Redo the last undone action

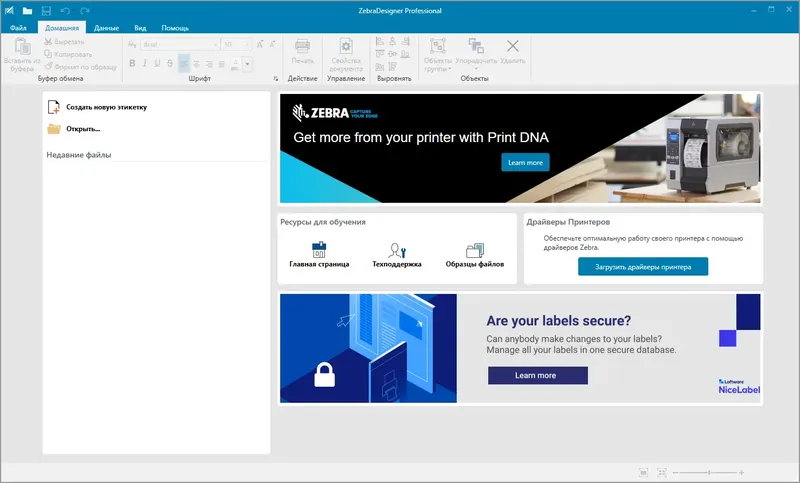85,10
